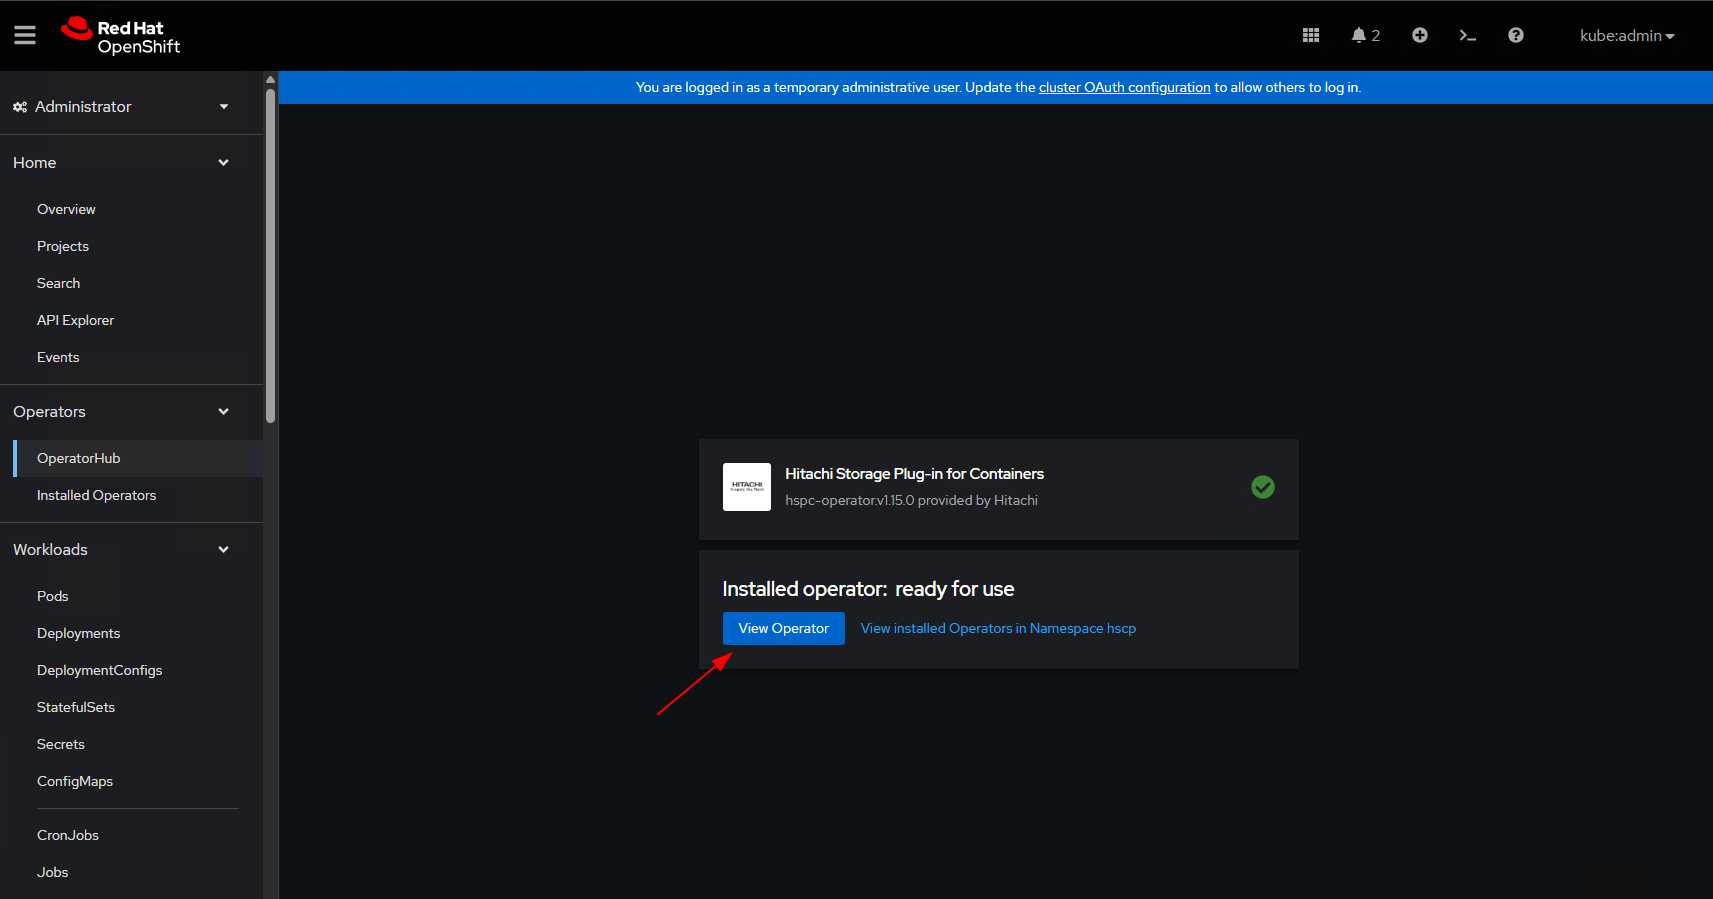Open Secrets under Workloads
The width and height of the screenshot is (1713, 899).
[x=61, y=744]
